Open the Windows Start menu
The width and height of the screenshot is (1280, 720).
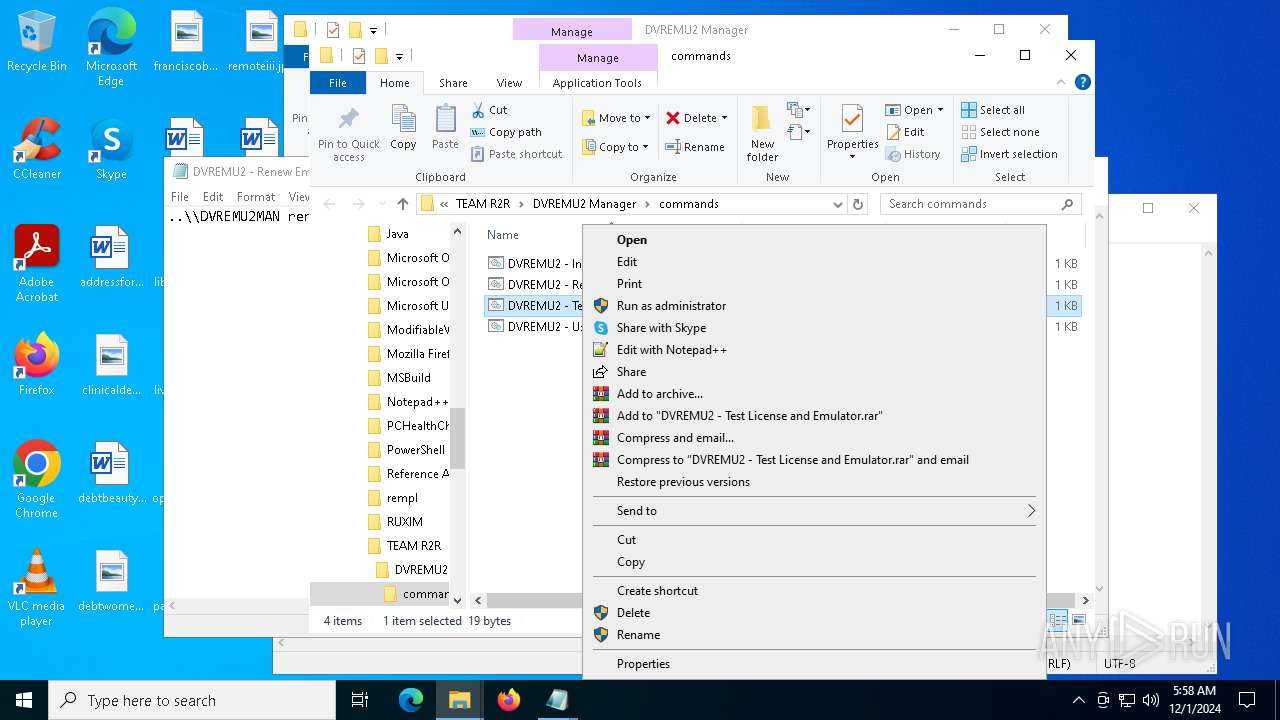point(24,700)
